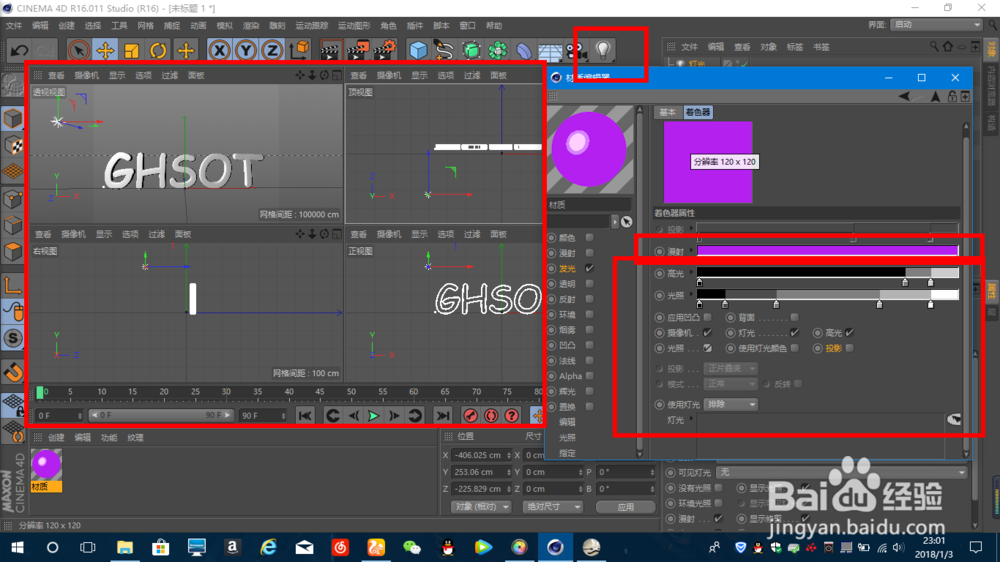Expand the 光照 gradient arrow
The width and height of the screenshot is (1000, 562).
click(x=691, y=295)
